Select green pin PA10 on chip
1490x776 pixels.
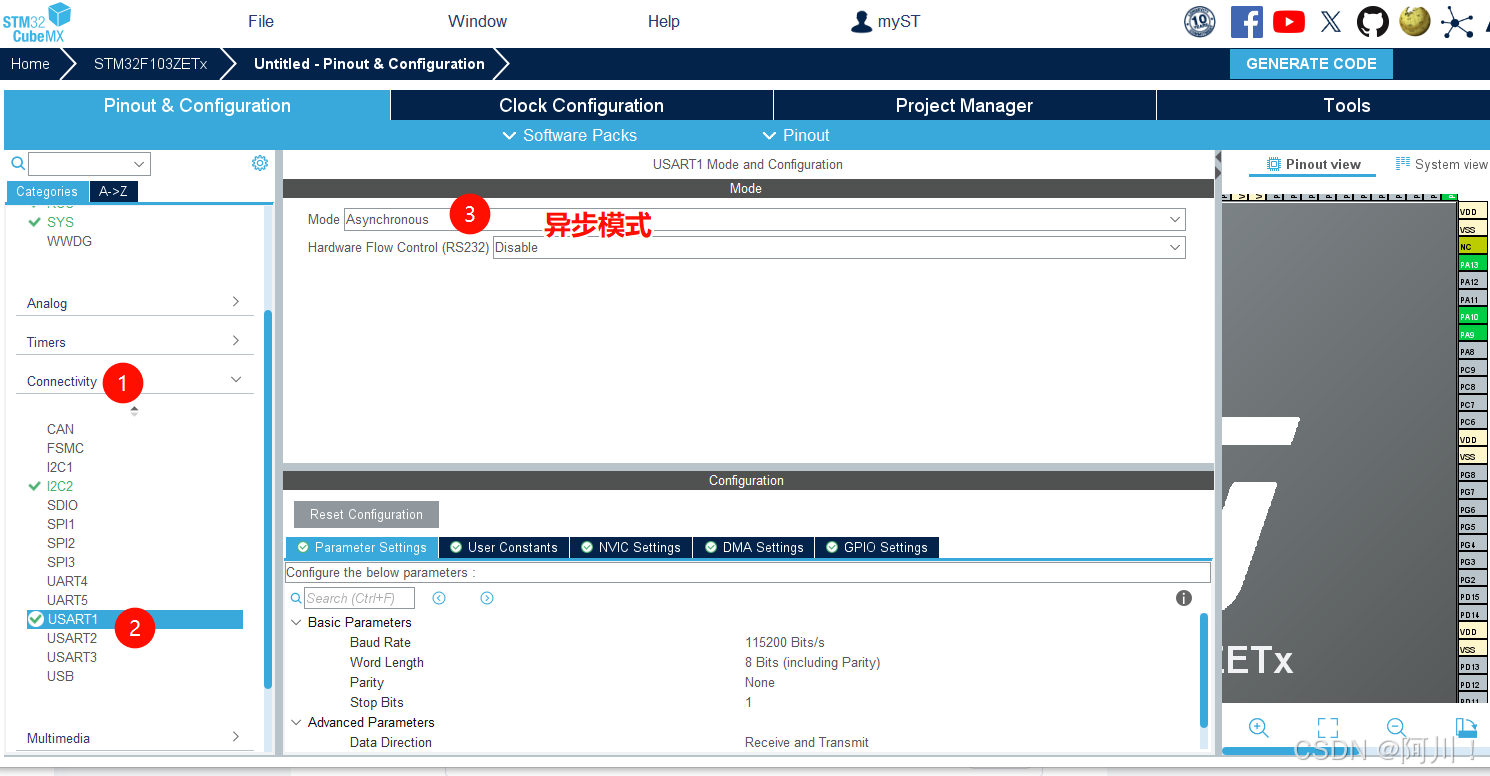click(1473, 317)
